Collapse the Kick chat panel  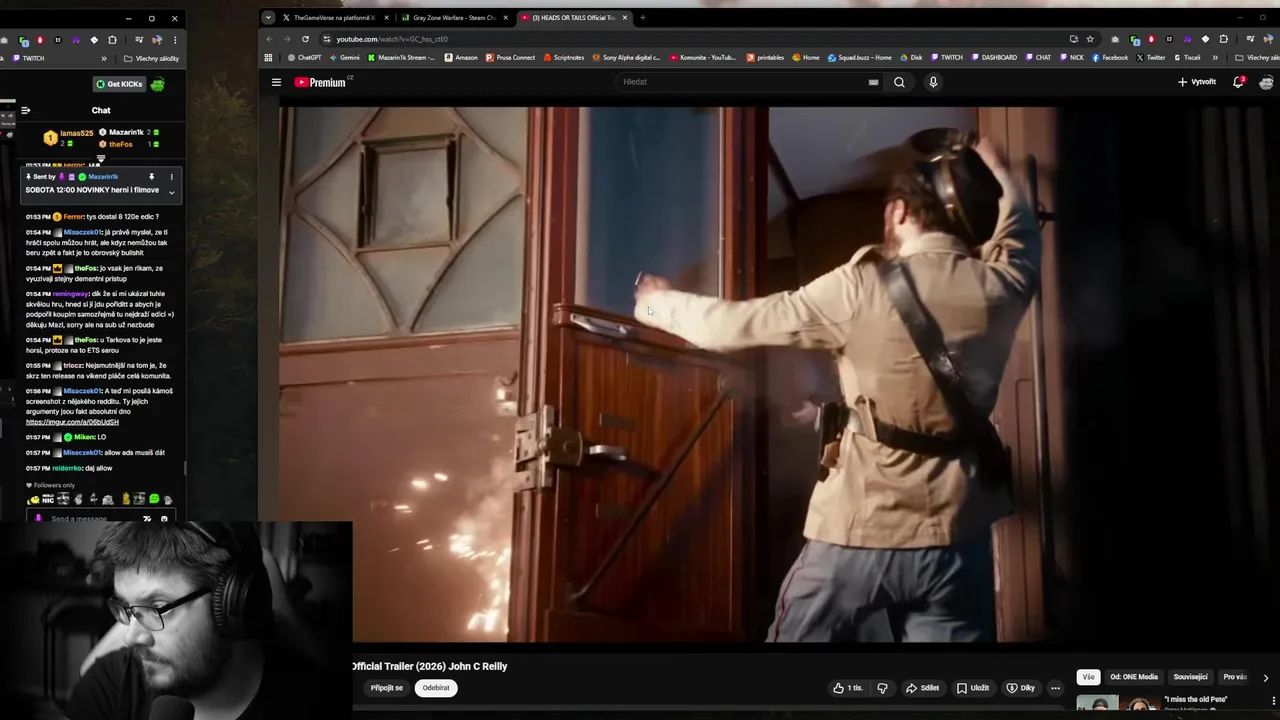tap(26, 110)
